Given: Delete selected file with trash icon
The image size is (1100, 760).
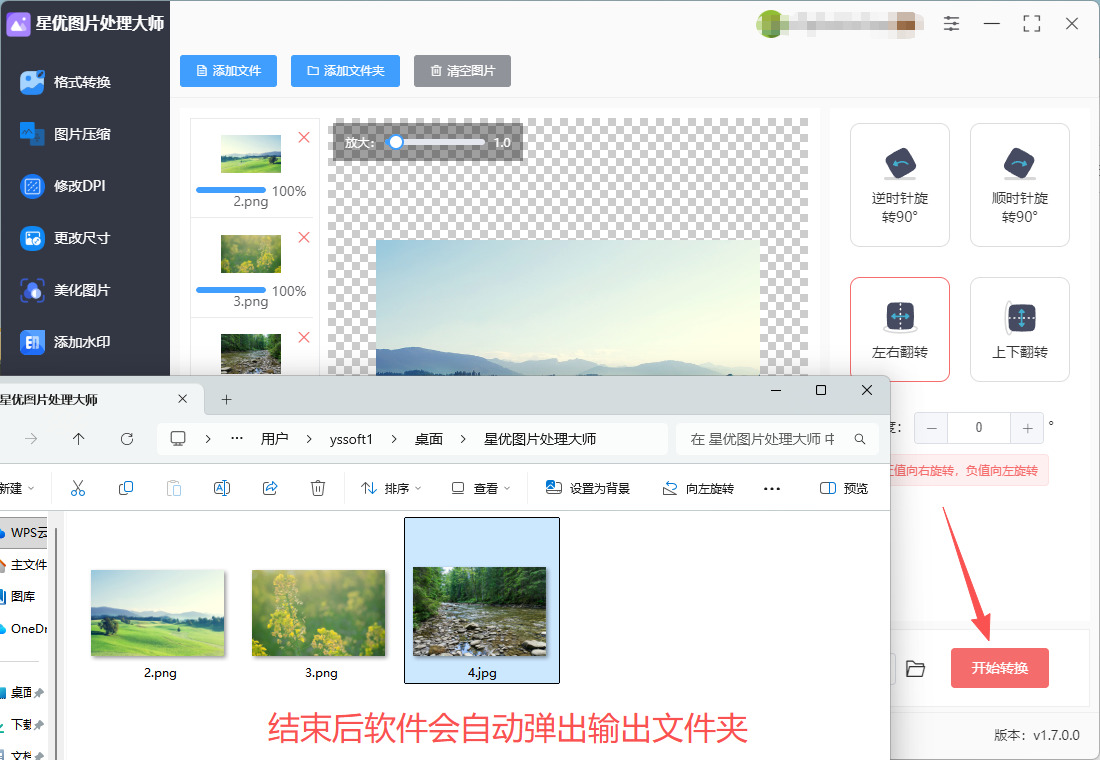Looking at the screenshot, I should click(318, 488).
